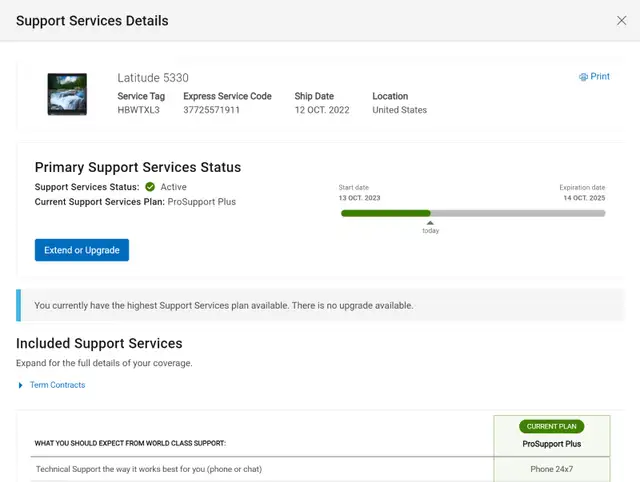The height and width of the screenshot is (482, 640).
Task: Click the Included Support Services heading
Action: tap(99, 343)
